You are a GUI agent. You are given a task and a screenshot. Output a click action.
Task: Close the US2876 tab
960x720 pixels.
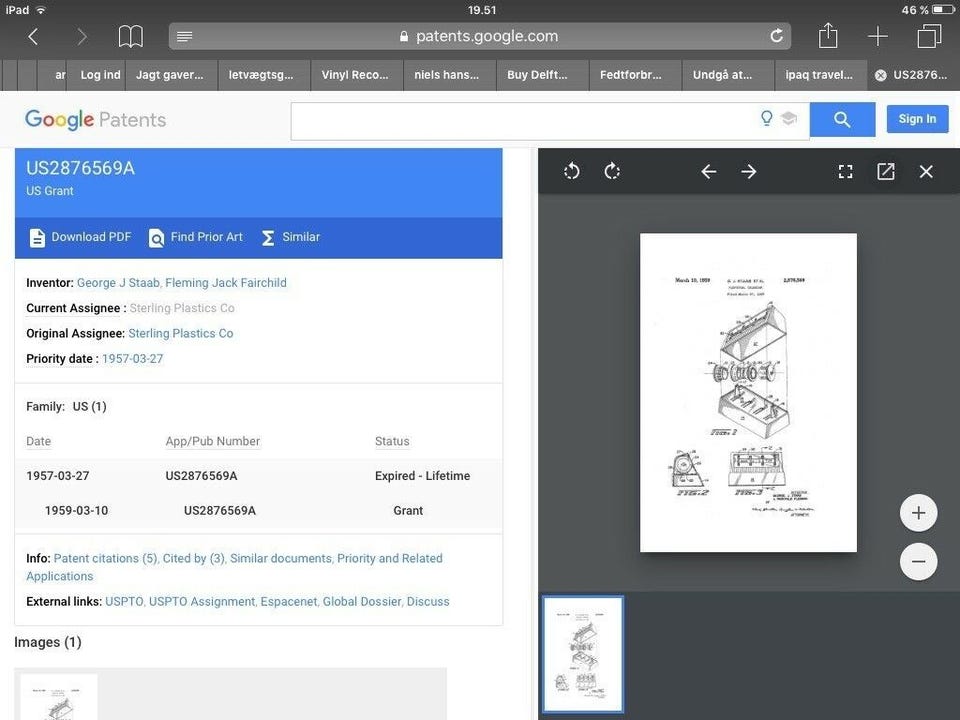[x=880, y=75]
